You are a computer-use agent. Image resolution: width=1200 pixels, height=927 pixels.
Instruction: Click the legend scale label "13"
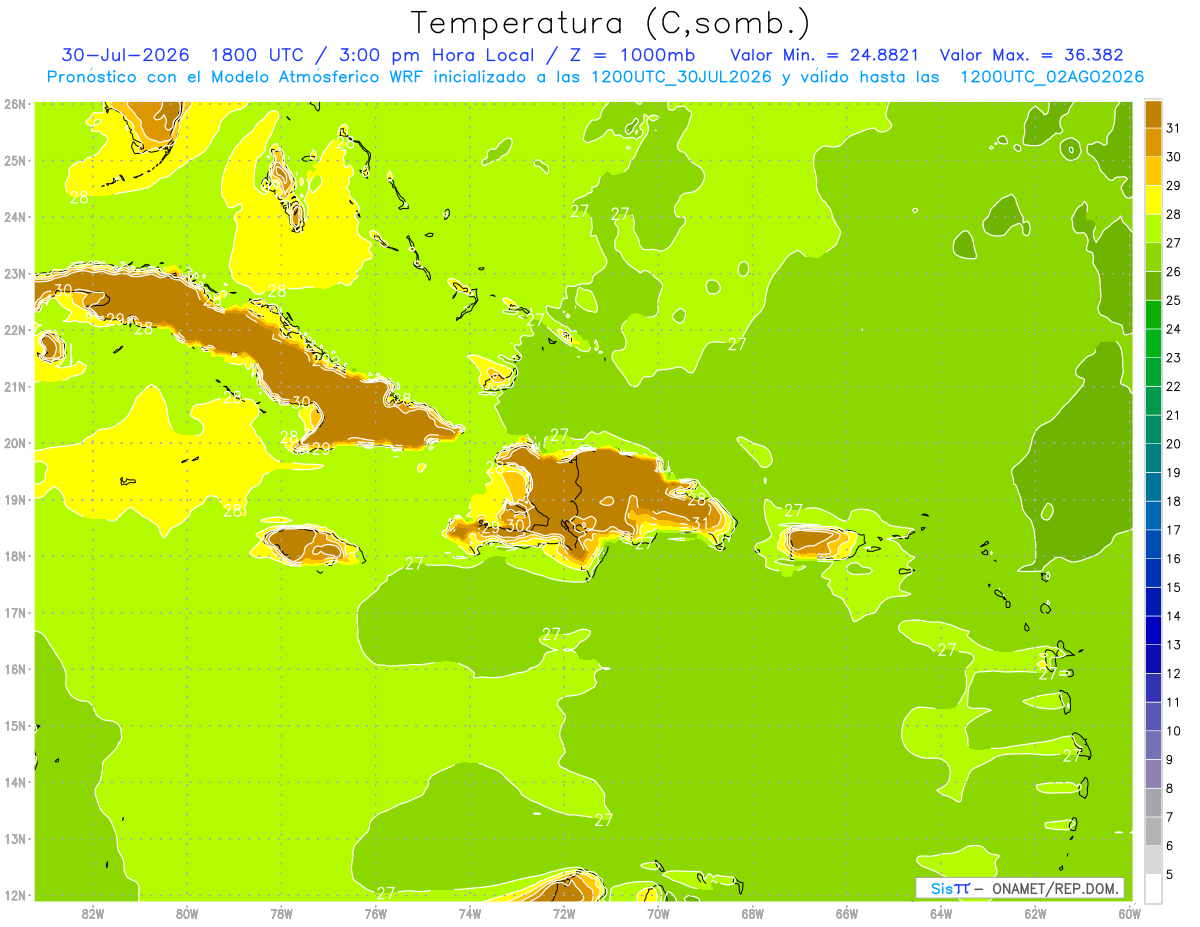click(x=1173, y=644)
